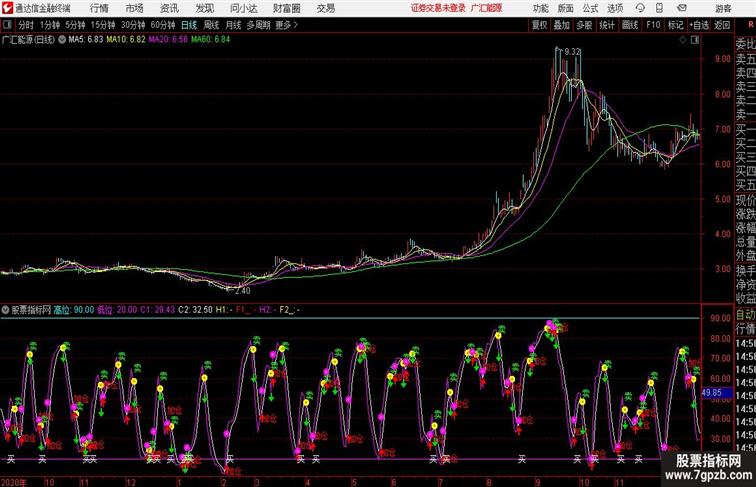Click the 画线 drawing tool button
Viewport: 756px width, 487px height.
(630, 25)
